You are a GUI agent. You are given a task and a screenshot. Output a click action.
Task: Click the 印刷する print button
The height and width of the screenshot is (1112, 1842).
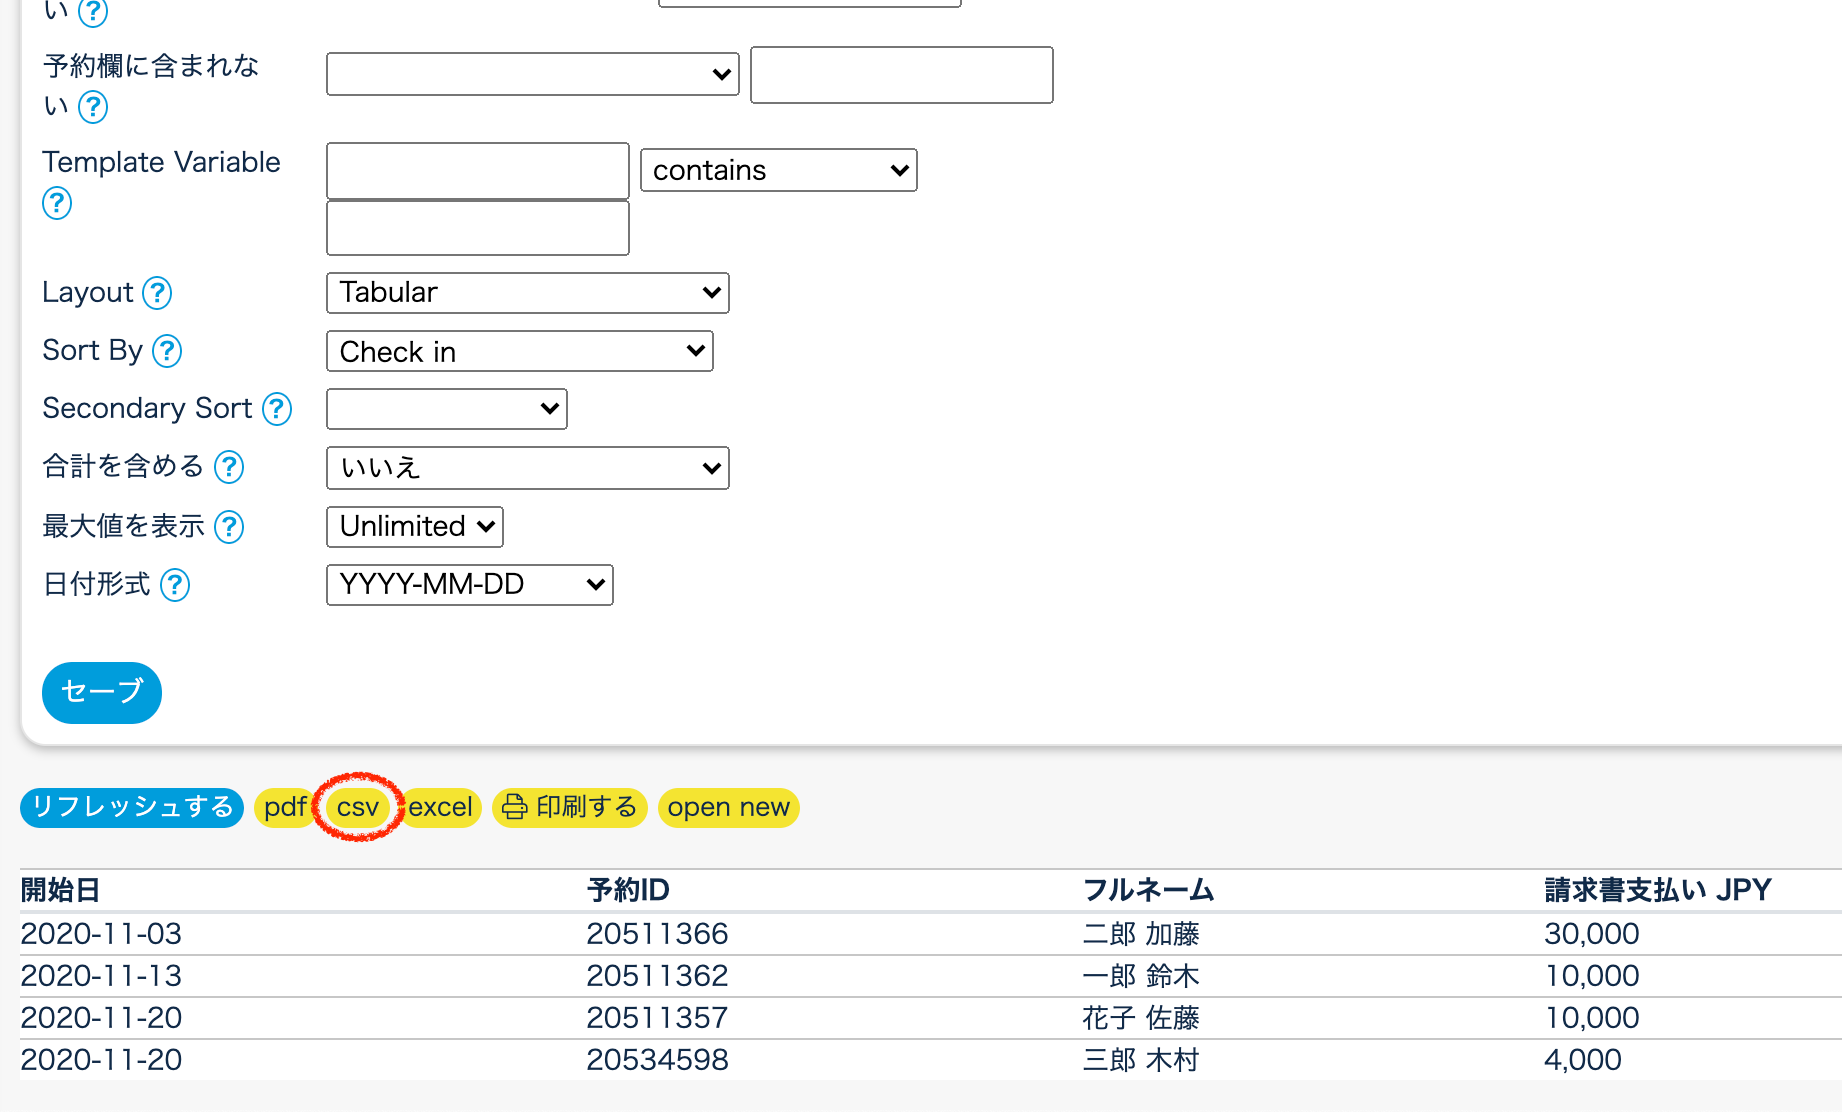click(570, 807)
